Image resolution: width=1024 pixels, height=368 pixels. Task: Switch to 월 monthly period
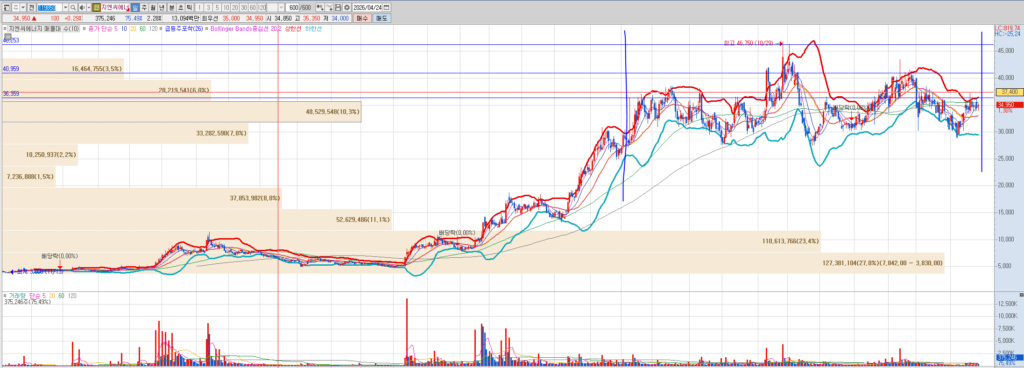(x=153, y=7)
